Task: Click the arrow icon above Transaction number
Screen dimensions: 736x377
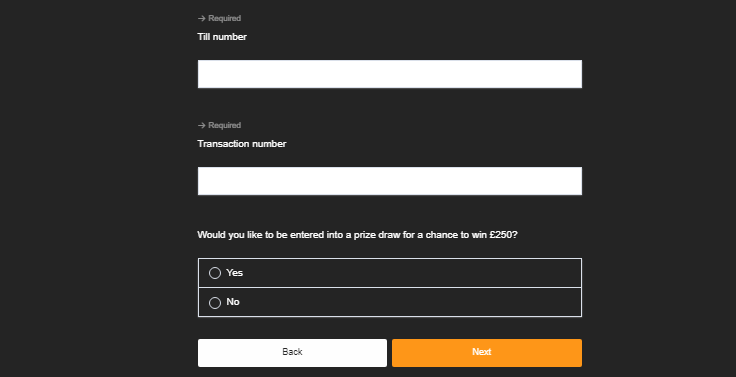Action: (x=201, y=125)
